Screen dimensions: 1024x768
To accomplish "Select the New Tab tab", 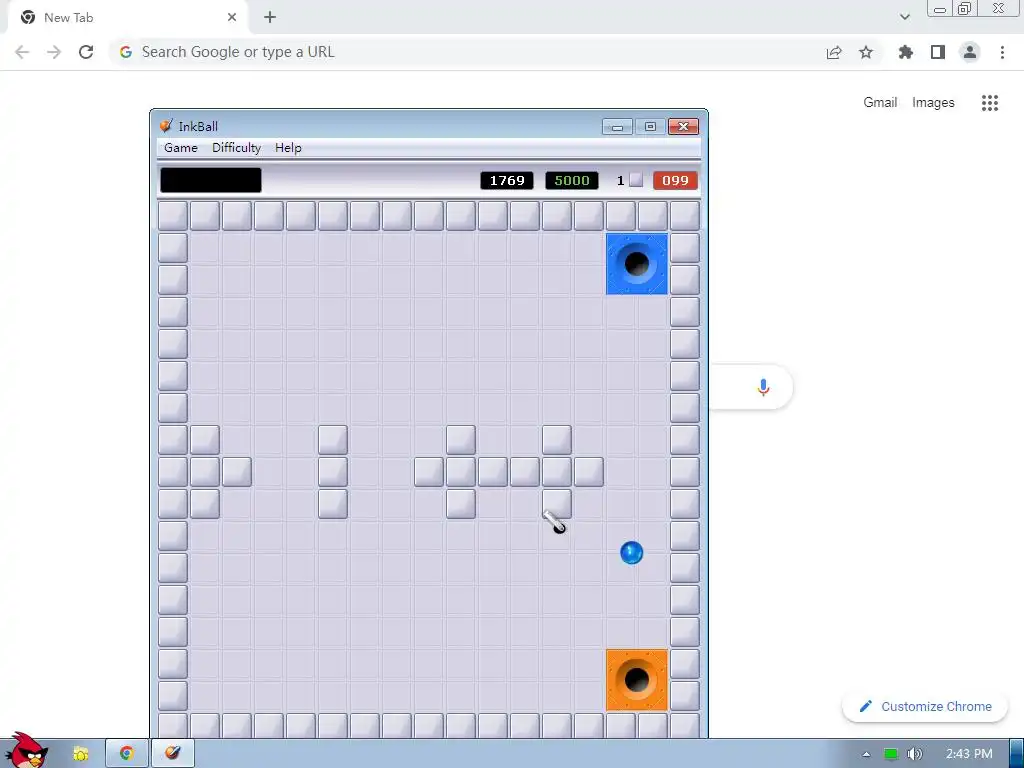I will tap(127, 18).
